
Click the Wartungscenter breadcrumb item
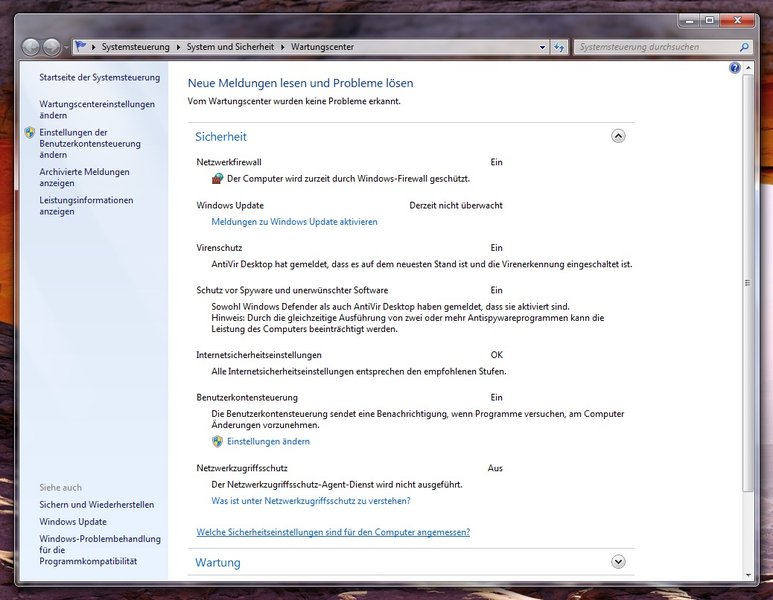pos(322,47)
